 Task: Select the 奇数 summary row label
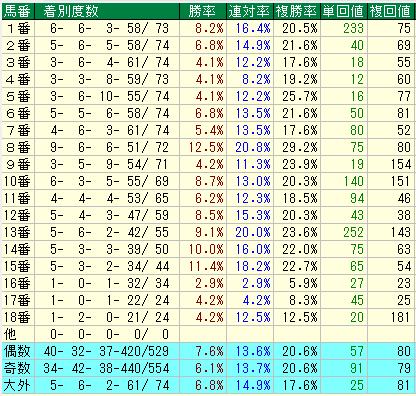(x=17, y=368)
